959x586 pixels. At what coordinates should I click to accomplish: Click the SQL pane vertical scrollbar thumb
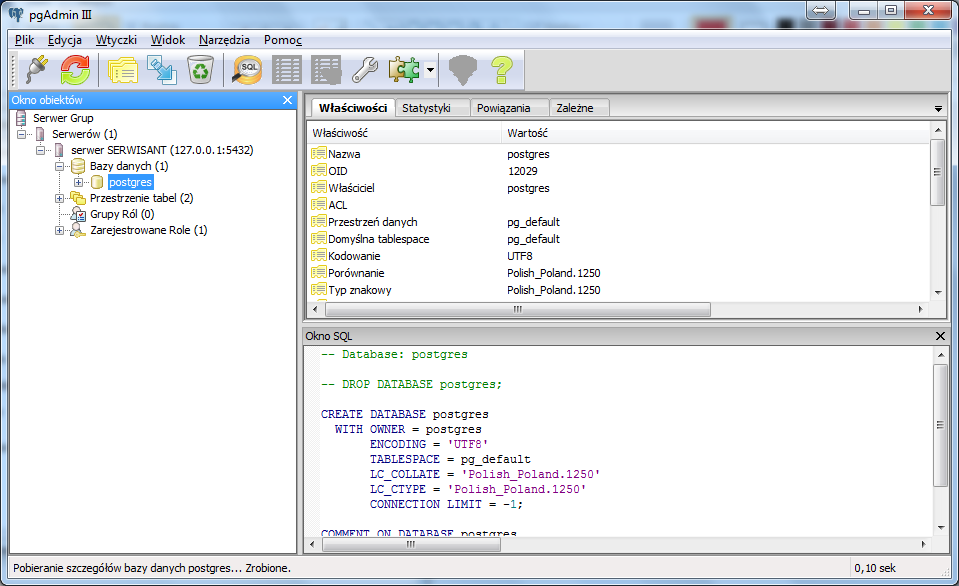coord(940,425)
